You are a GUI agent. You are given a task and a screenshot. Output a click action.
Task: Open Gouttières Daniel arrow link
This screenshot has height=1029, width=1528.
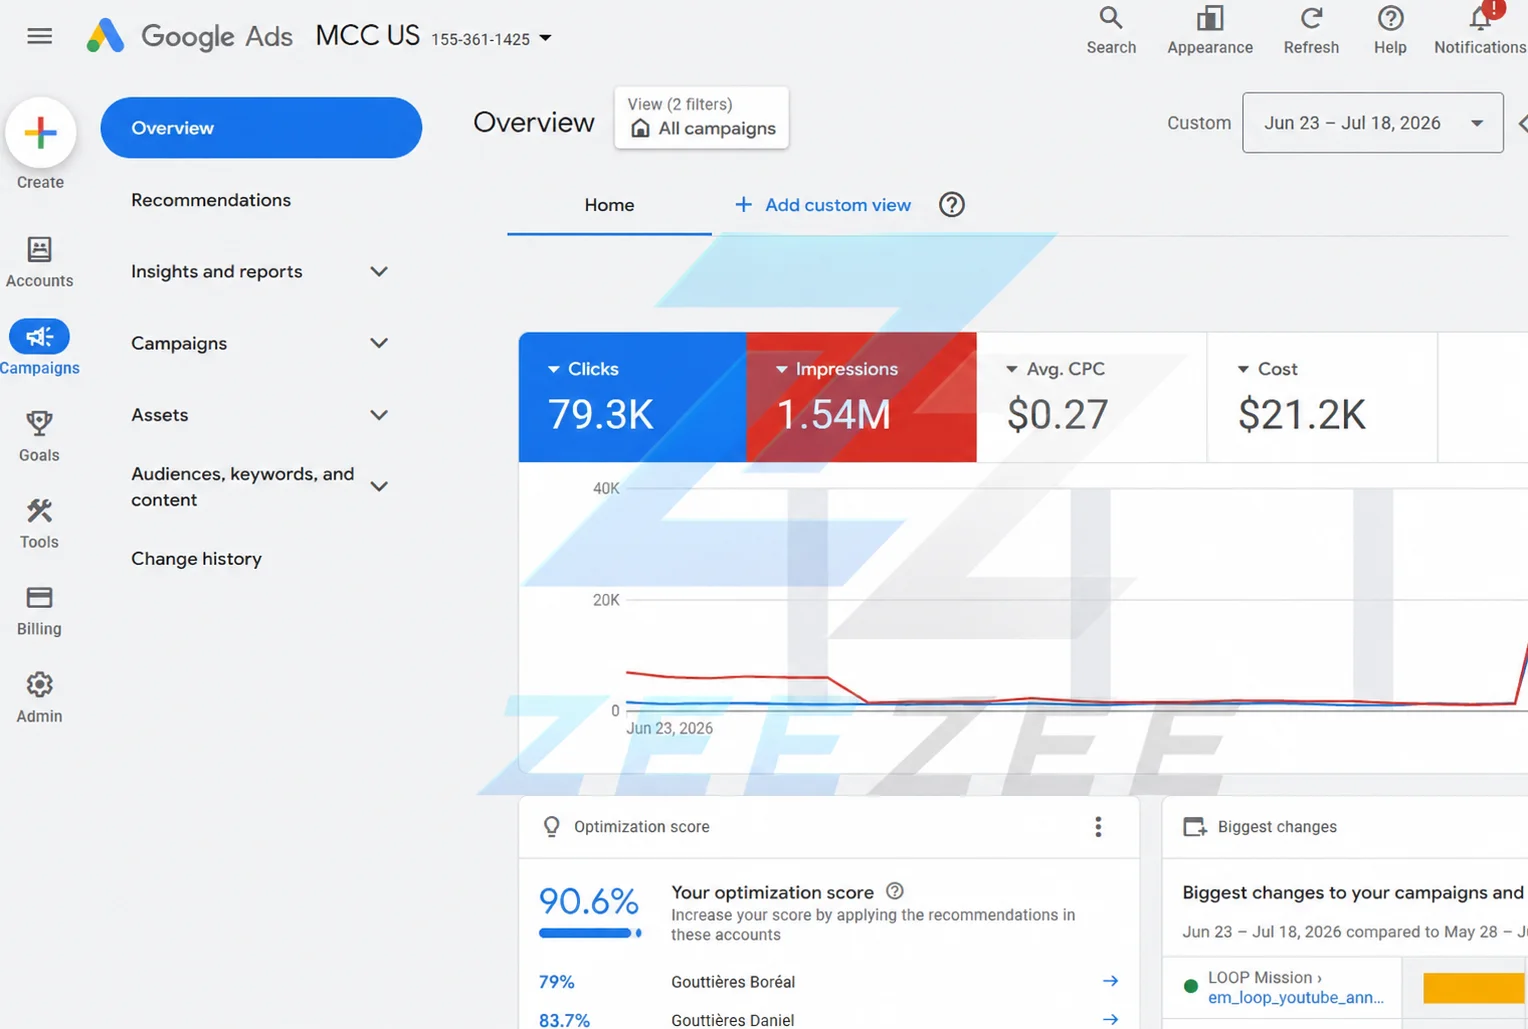coord(1110,1019)
